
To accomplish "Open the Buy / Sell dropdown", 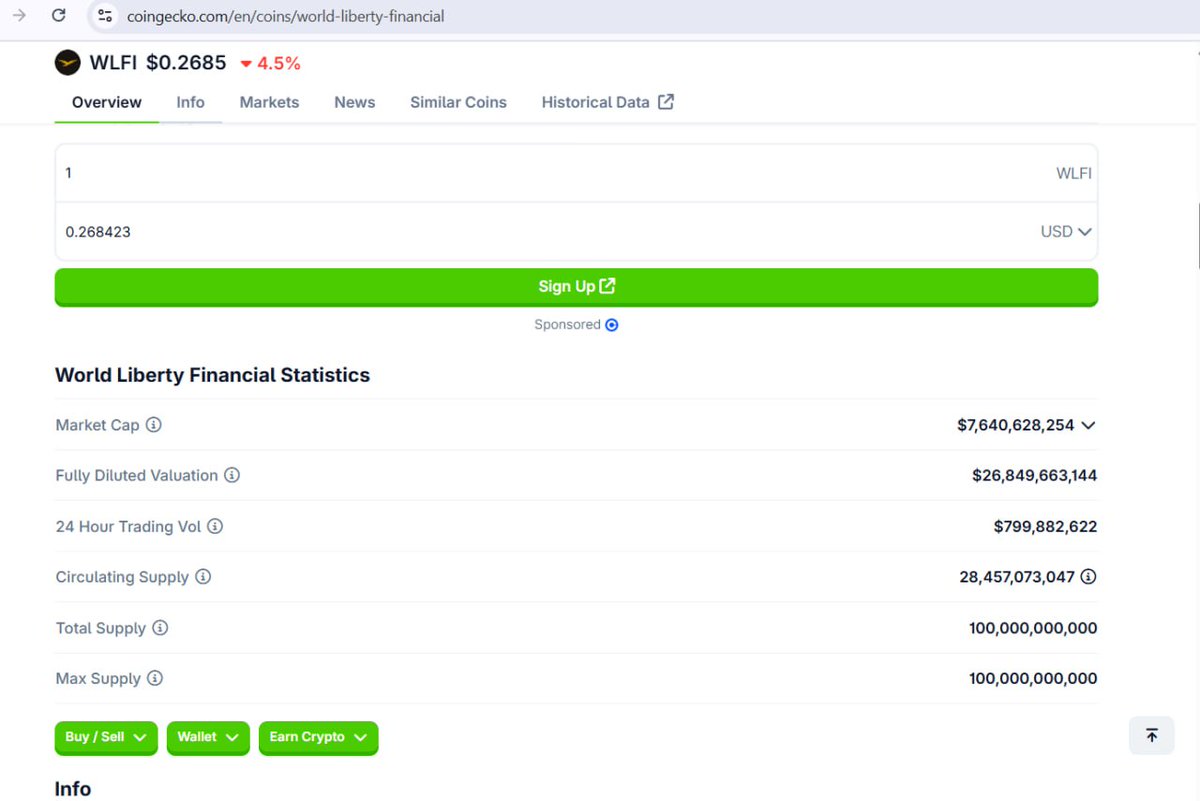I will (106, 738).
